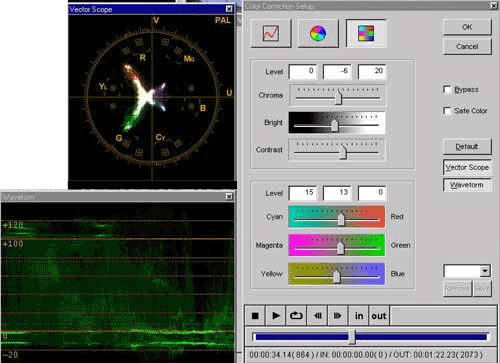Close the Vector Scope window
Screen dimensions: 500x363
point(229,9)
